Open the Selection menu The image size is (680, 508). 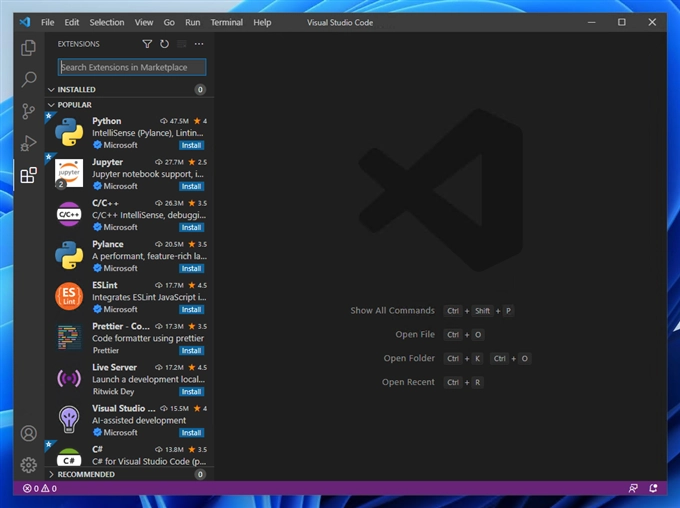coord(107,22)
